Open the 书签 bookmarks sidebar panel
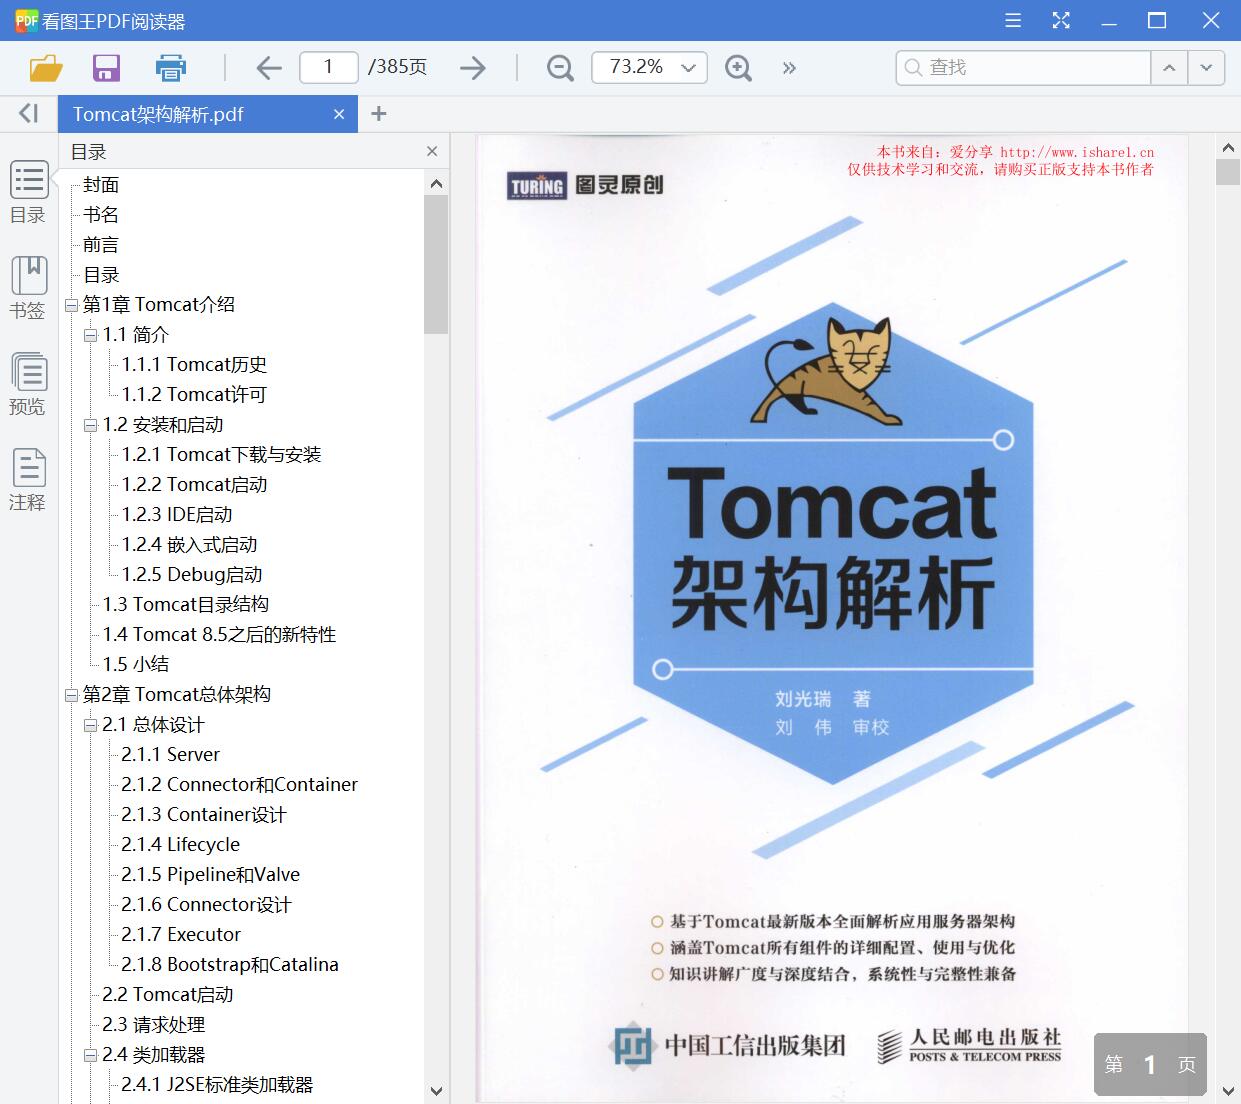1241x1104 pixels. [x=28, y=288]
